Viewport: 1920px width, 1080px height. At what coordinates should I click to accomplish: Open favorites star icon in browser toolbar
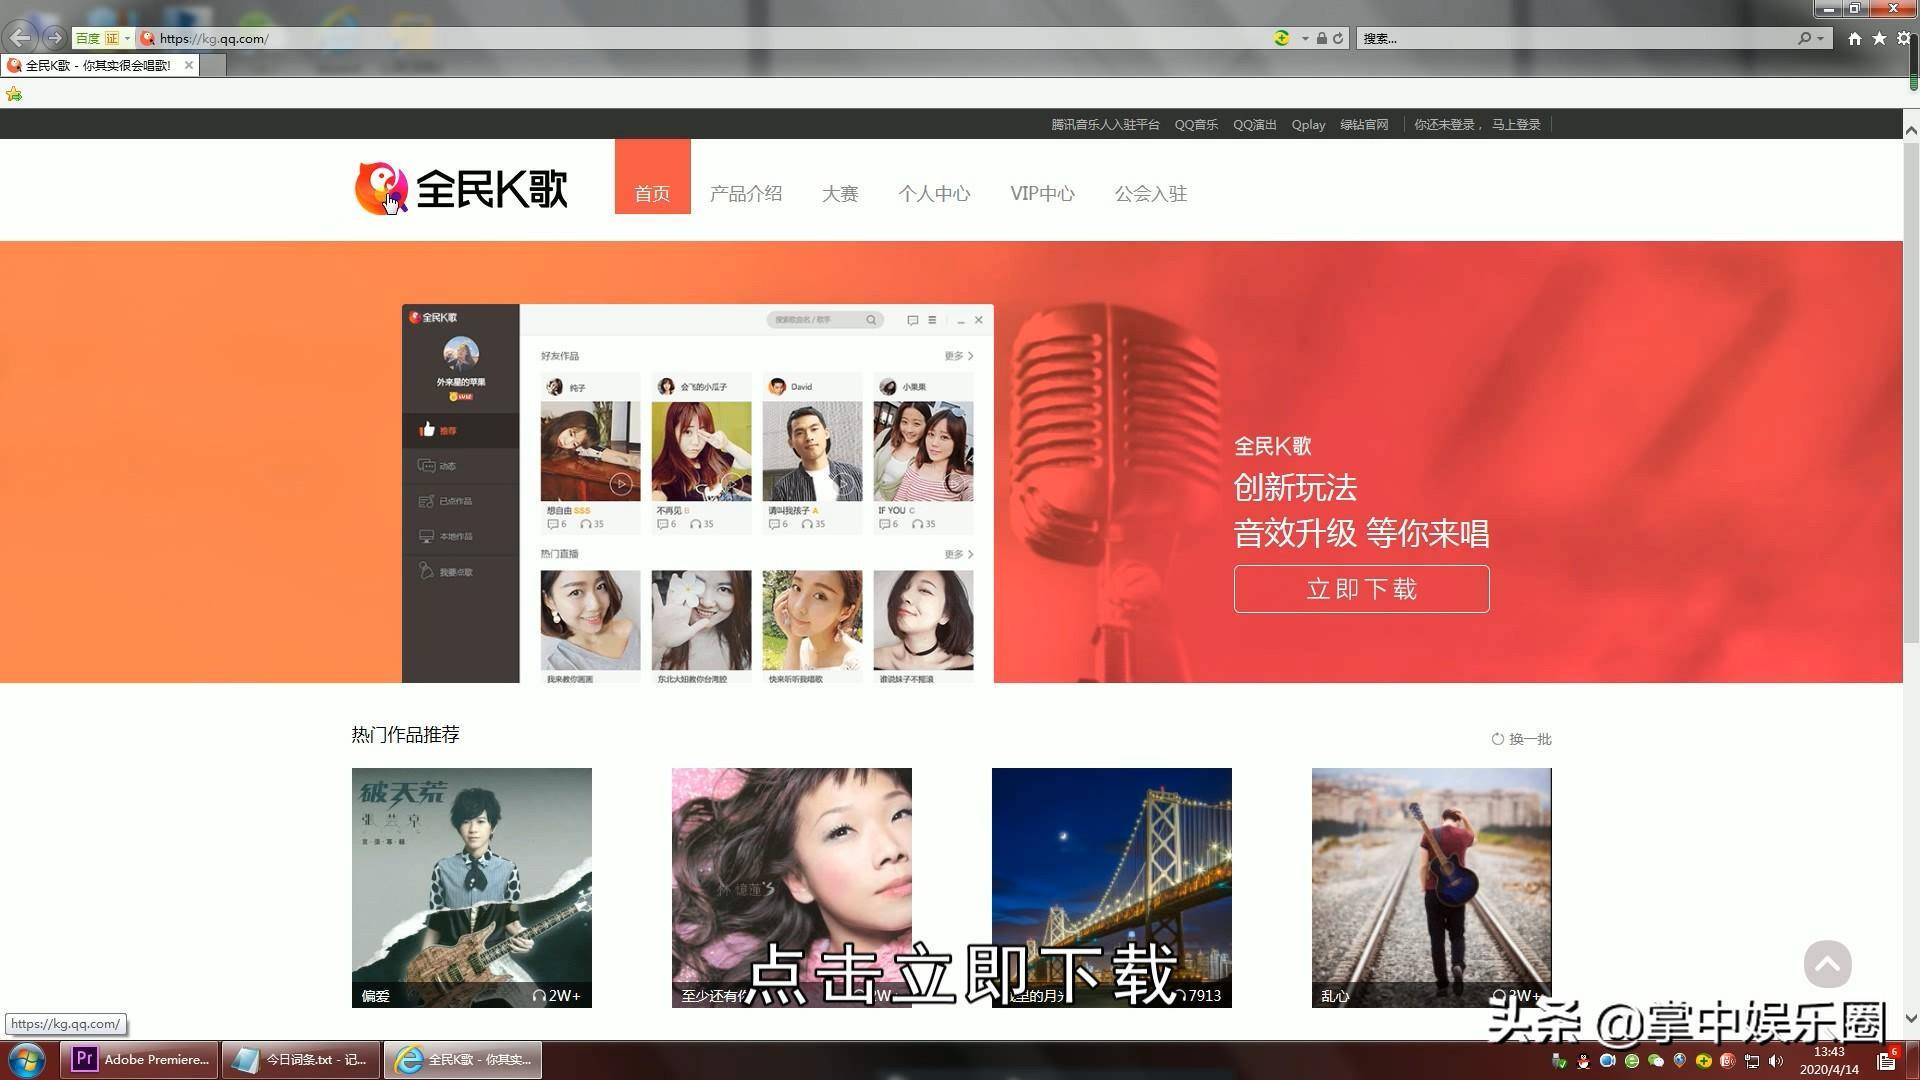tap(1879, 38)
